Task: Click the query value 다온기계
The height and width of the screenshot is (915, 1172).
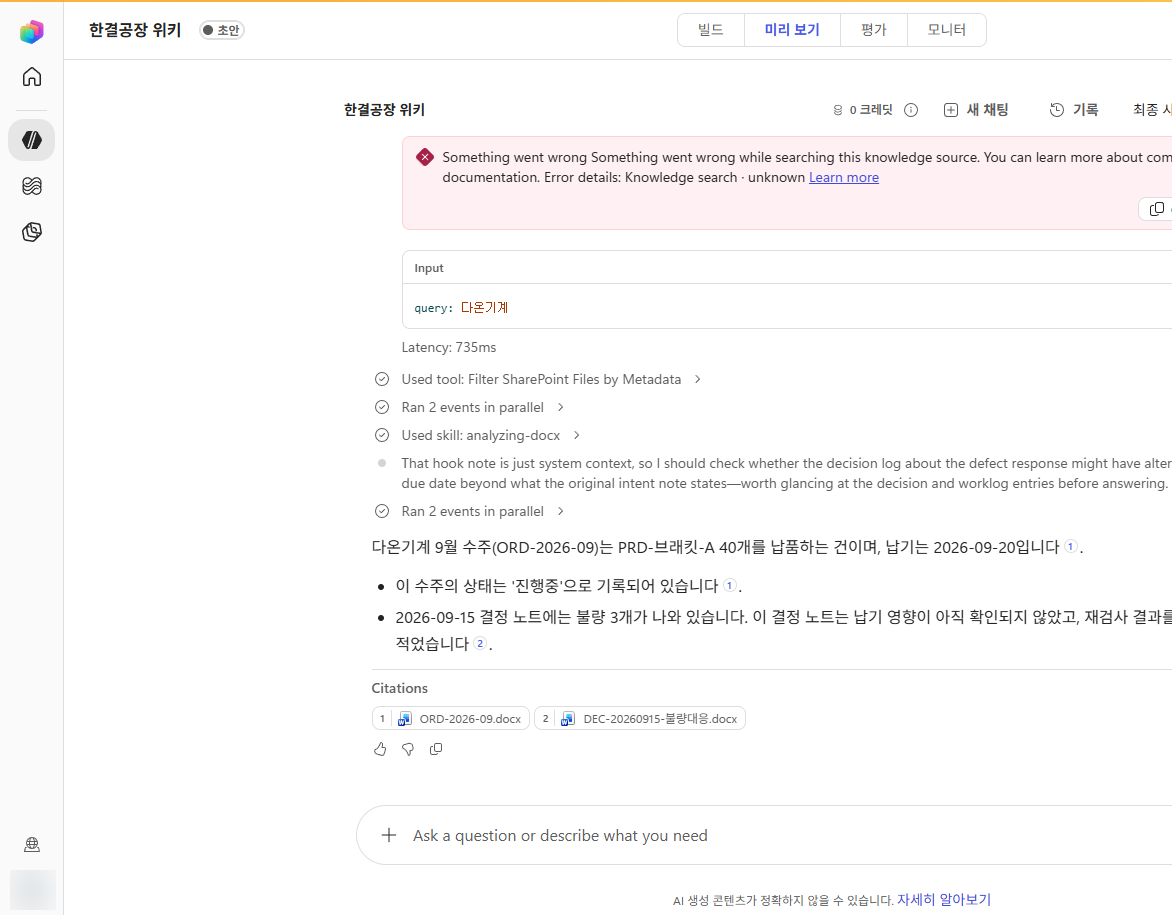Action: (x=484, y=307)
